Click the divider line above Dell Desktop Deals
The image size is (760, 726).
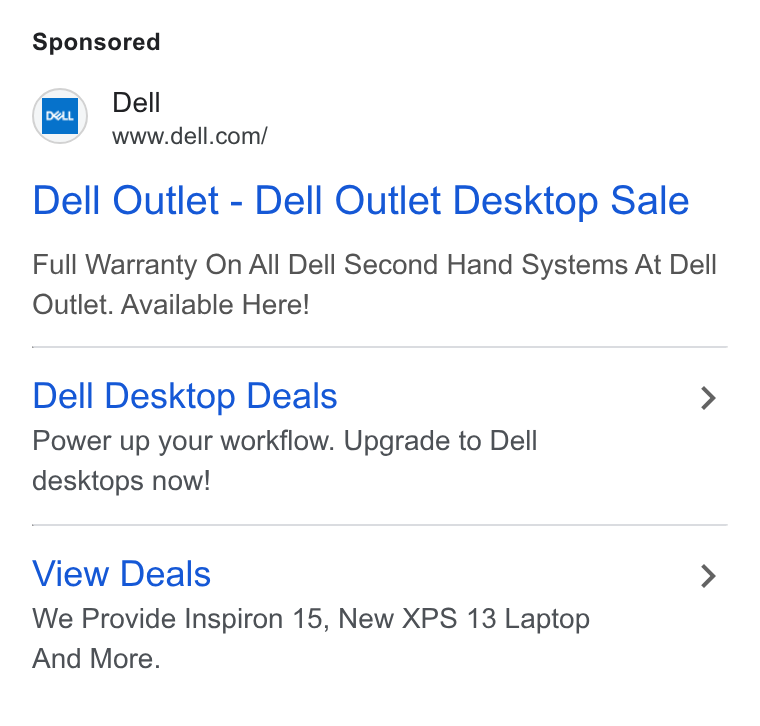pyautogui.click(x=380, y=347)
